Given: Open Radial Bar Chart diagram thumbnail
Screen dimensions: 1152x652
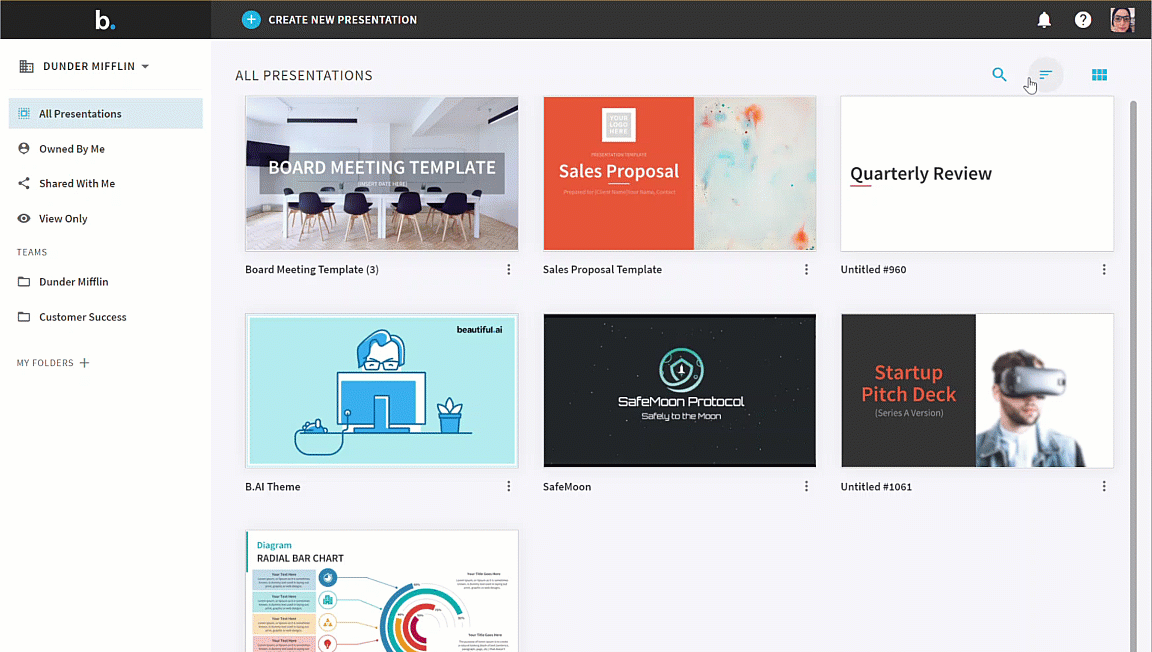Looking at the screenshot, I should click(381, 591).
